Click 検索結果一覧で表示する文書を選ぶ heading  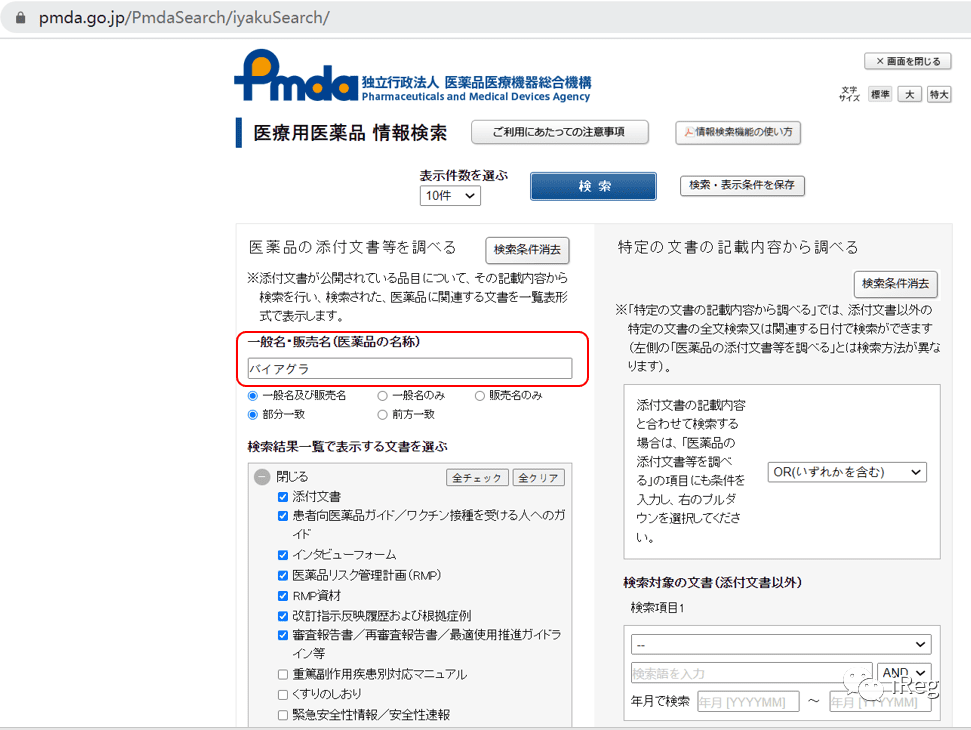(x=347, y=446)
